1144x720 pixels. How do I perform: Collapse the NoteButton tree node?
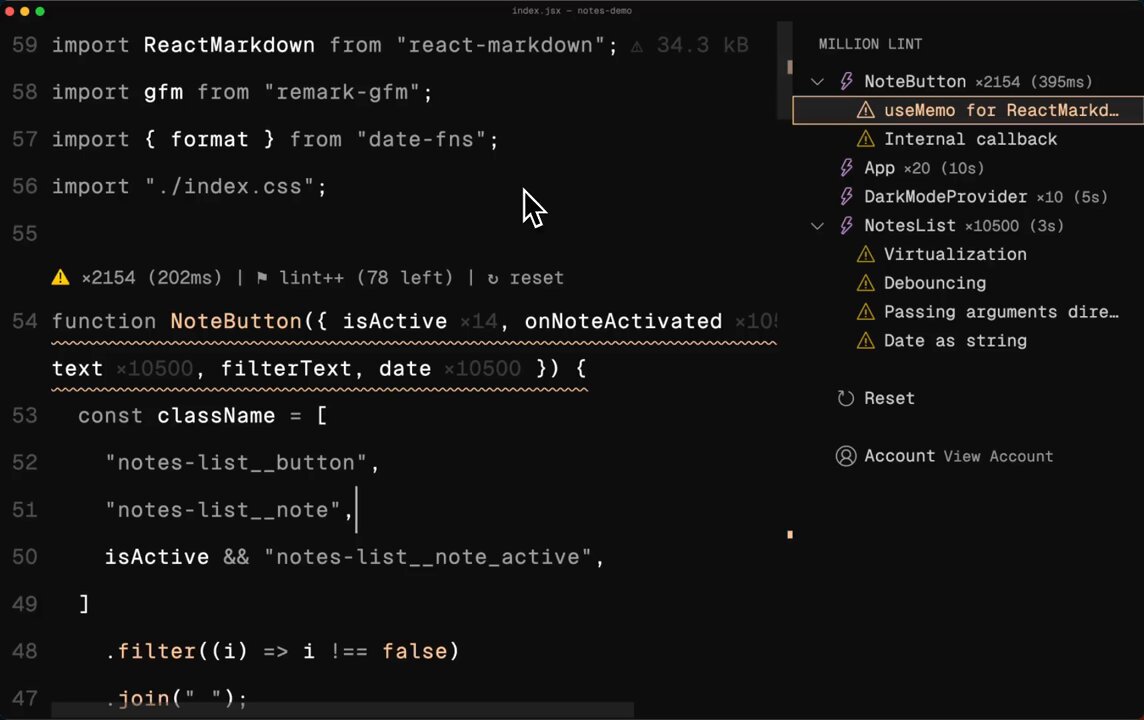(x=817, y=82)
